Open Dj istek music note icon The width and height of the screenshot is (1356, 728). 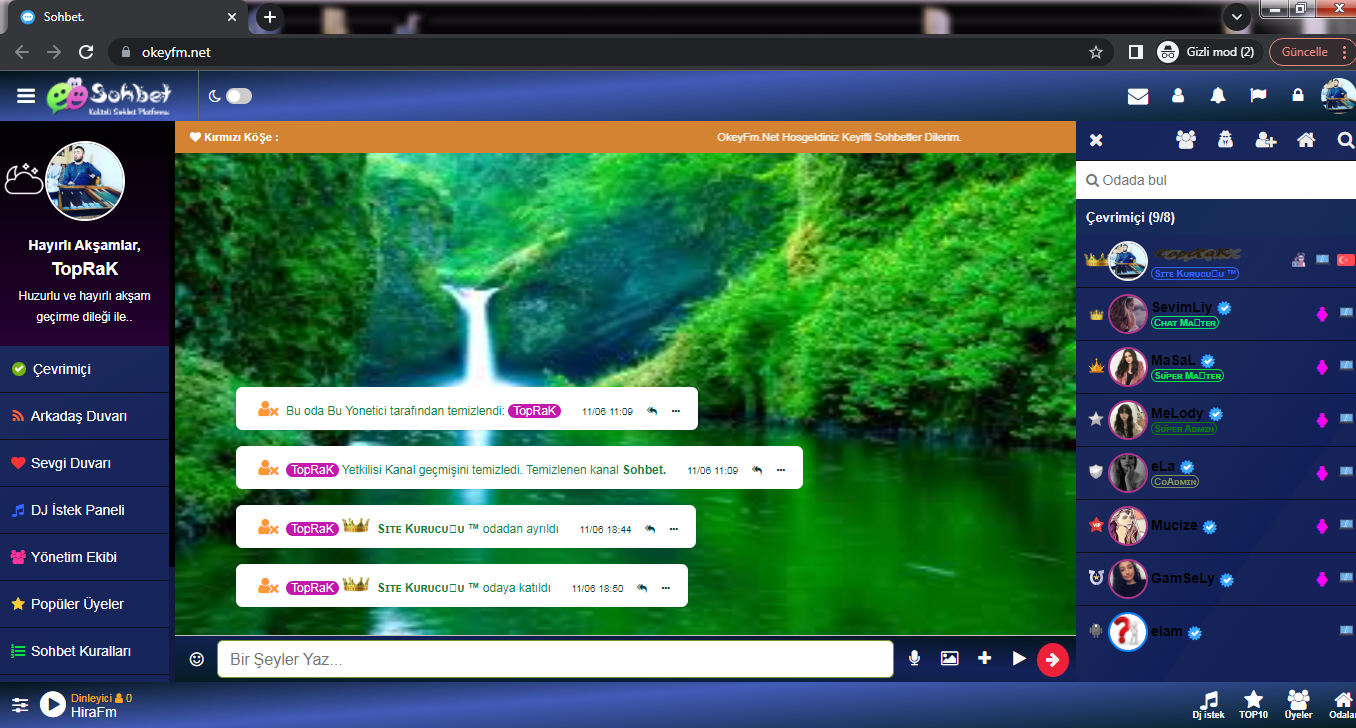(x=1209, y=705)
